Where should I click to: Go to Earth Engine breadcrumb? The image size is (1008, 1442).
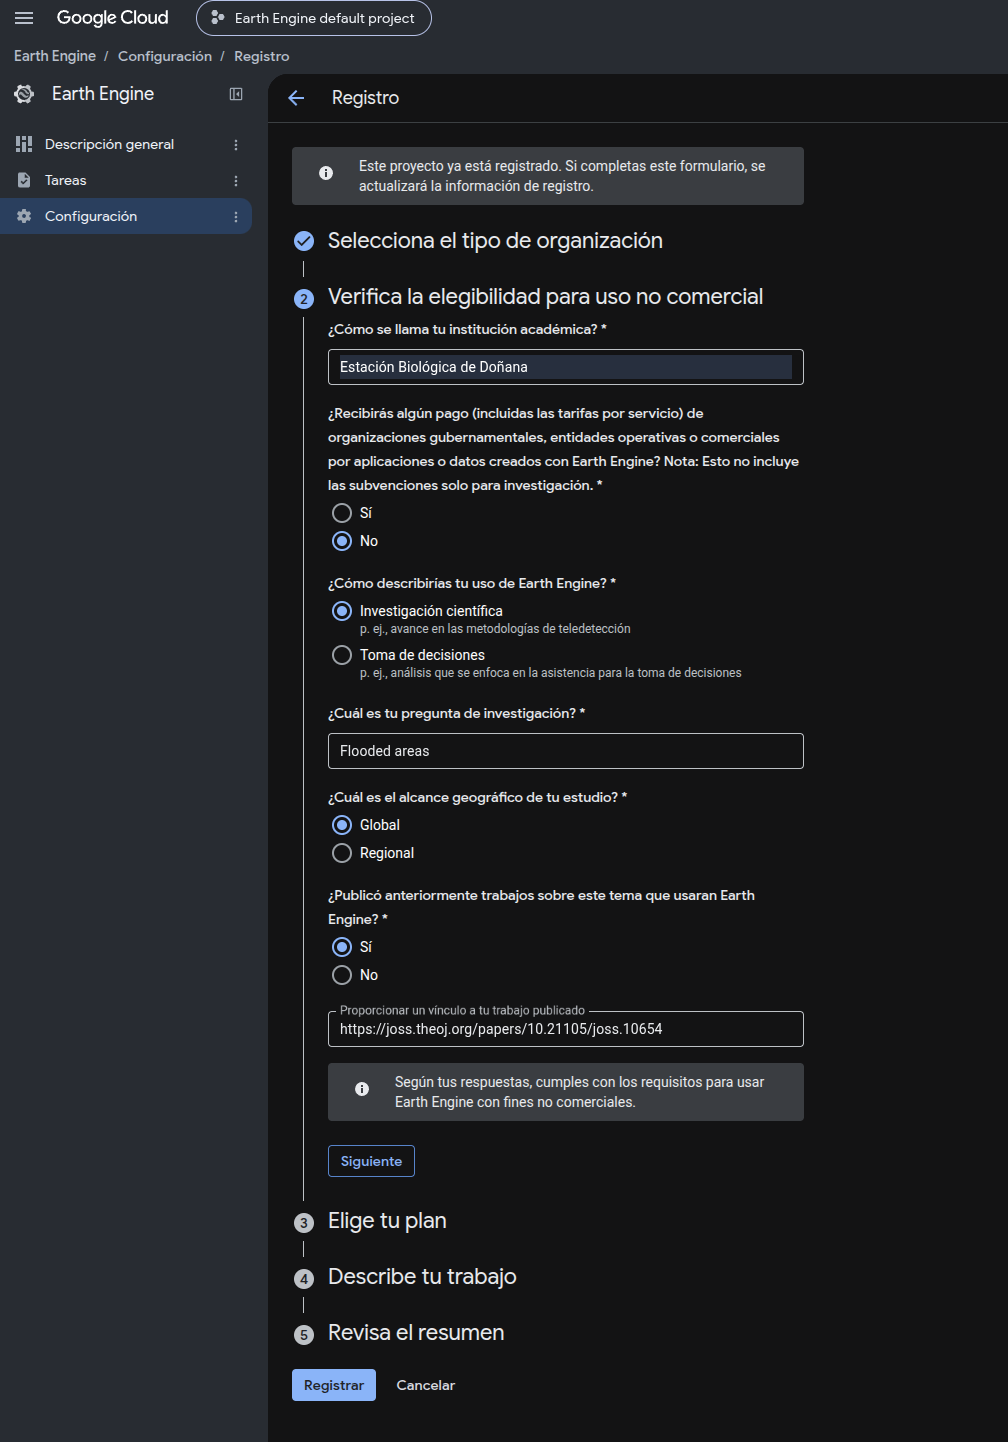tap(55, 56)
